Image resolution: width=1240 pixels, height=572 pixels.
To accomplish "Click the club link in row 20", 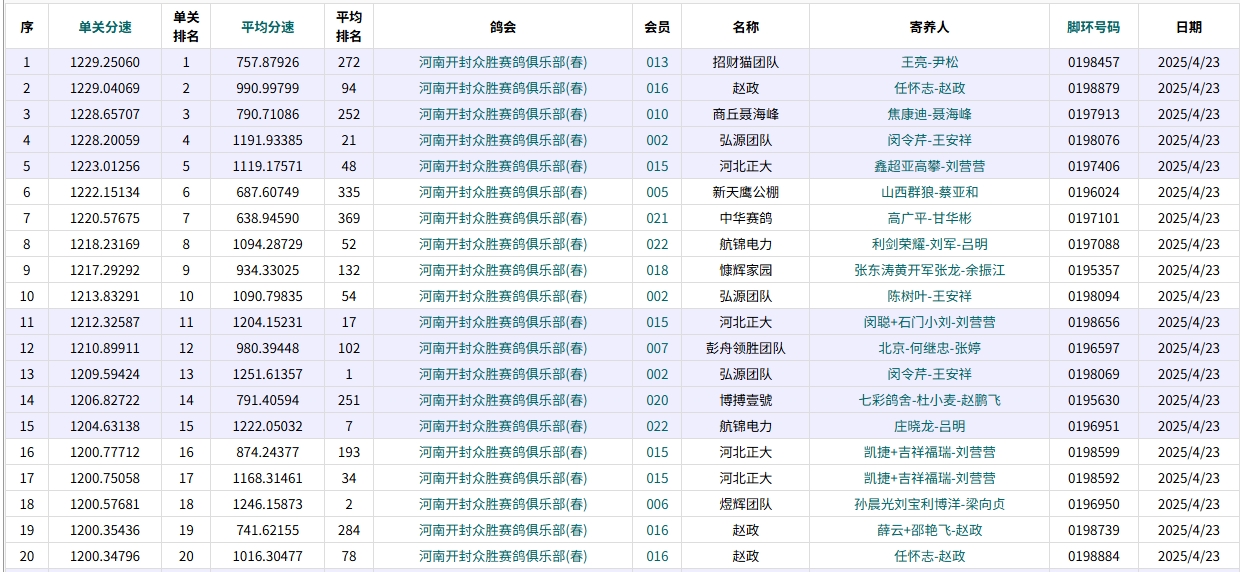I will 503,556.
